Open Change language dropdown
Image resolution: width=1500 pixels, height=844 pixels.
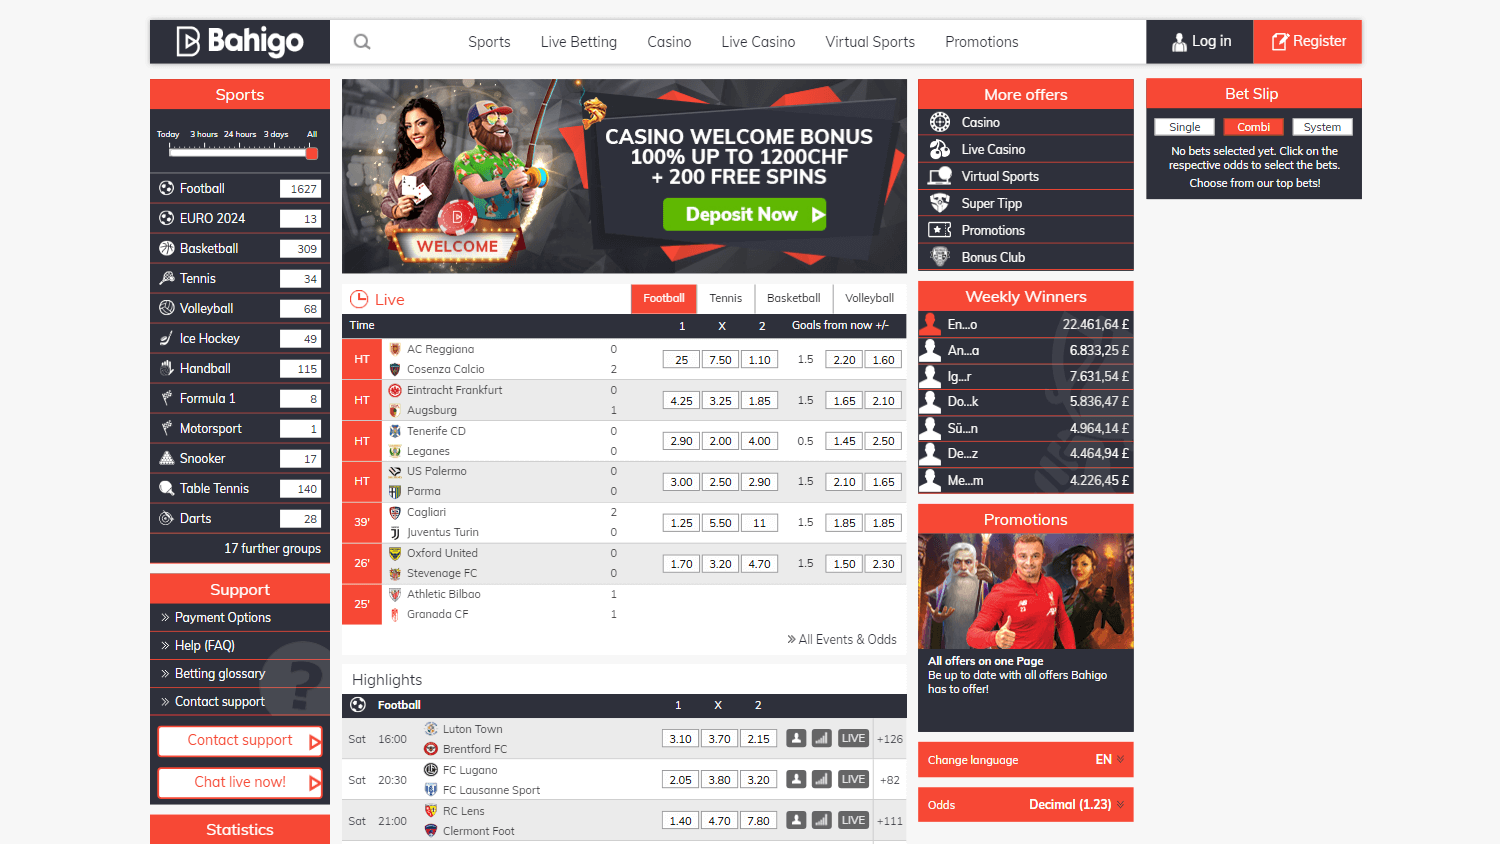pyautogui.click(x=1026, y=760)
